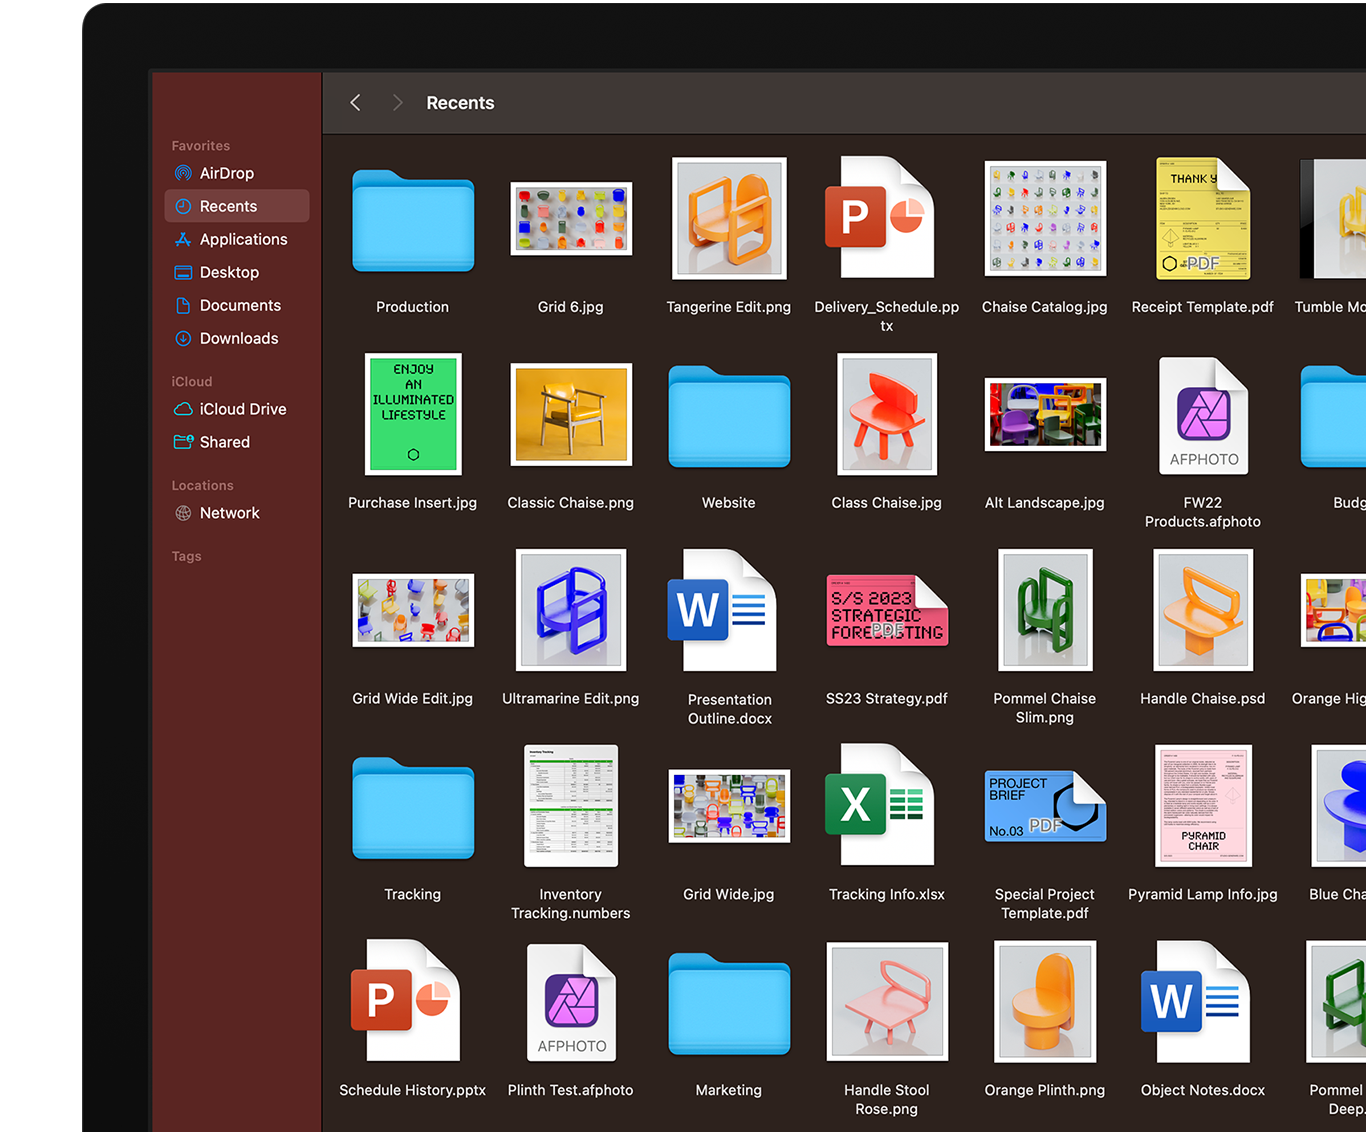Select the Class Chaise.jpg thumbnail
Image resolution: width=1366 pixels, height=1132 pixels.
pyautogui.click(x=887, y=414)
